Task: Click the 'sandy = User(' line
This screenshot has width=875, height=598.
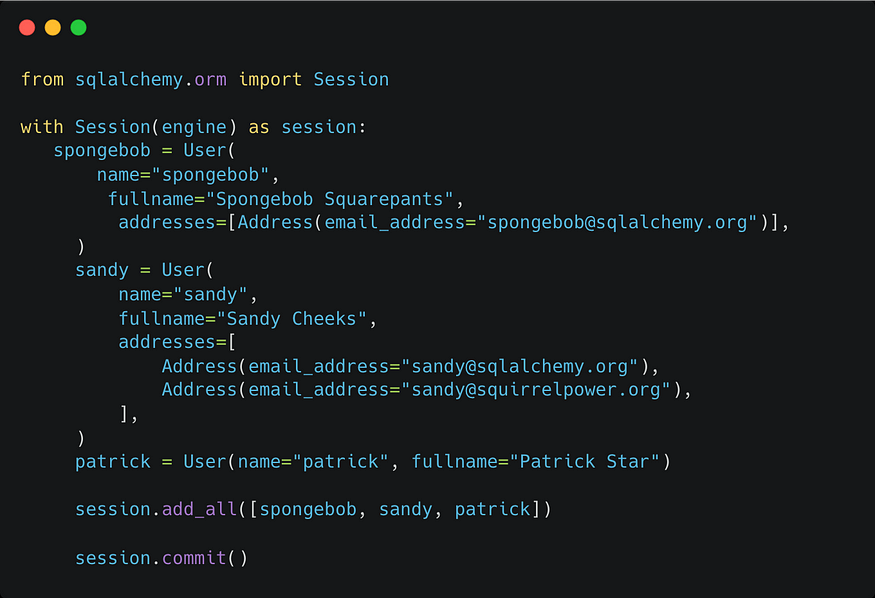Action: (145, 271)
